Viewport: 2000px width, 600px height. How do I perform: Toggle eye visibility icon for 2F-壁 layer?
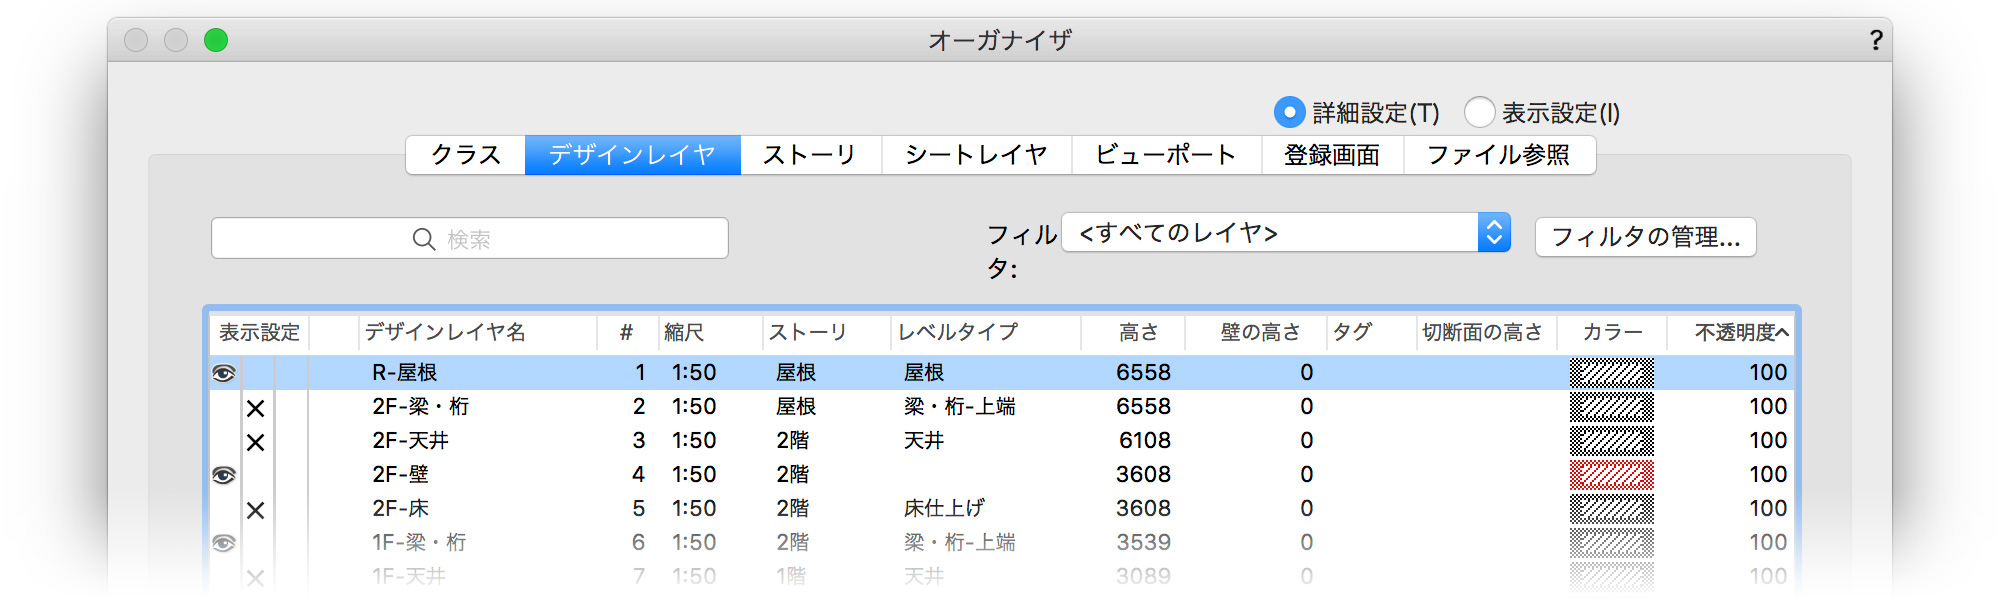(x=224, y=475)
